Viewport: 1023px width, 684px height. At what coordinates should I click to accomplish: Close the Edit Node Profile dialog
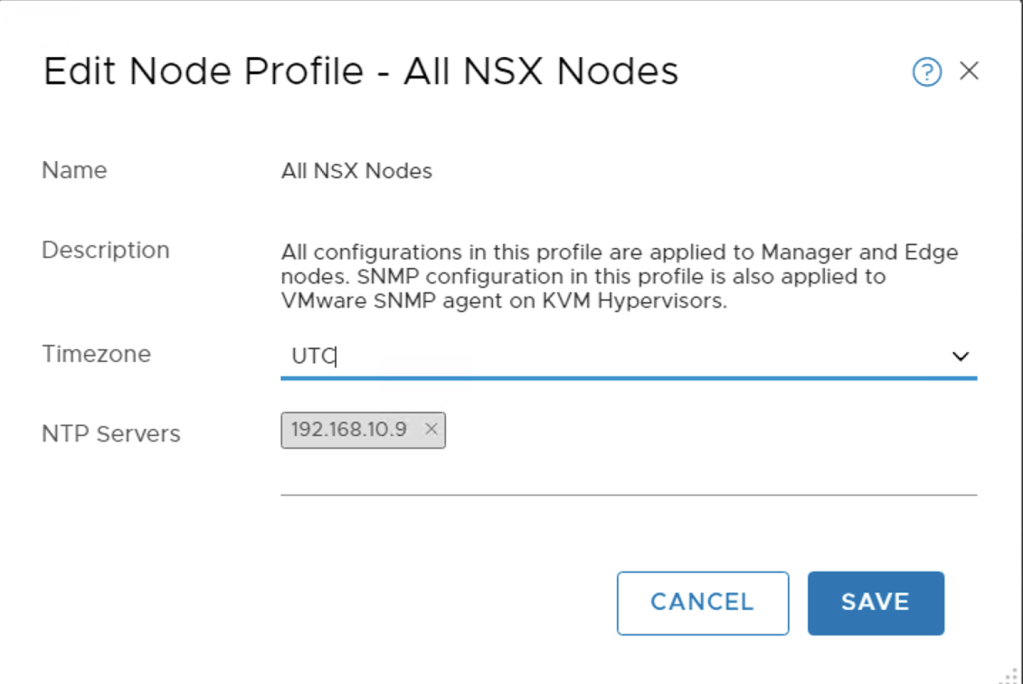[969, 71]
